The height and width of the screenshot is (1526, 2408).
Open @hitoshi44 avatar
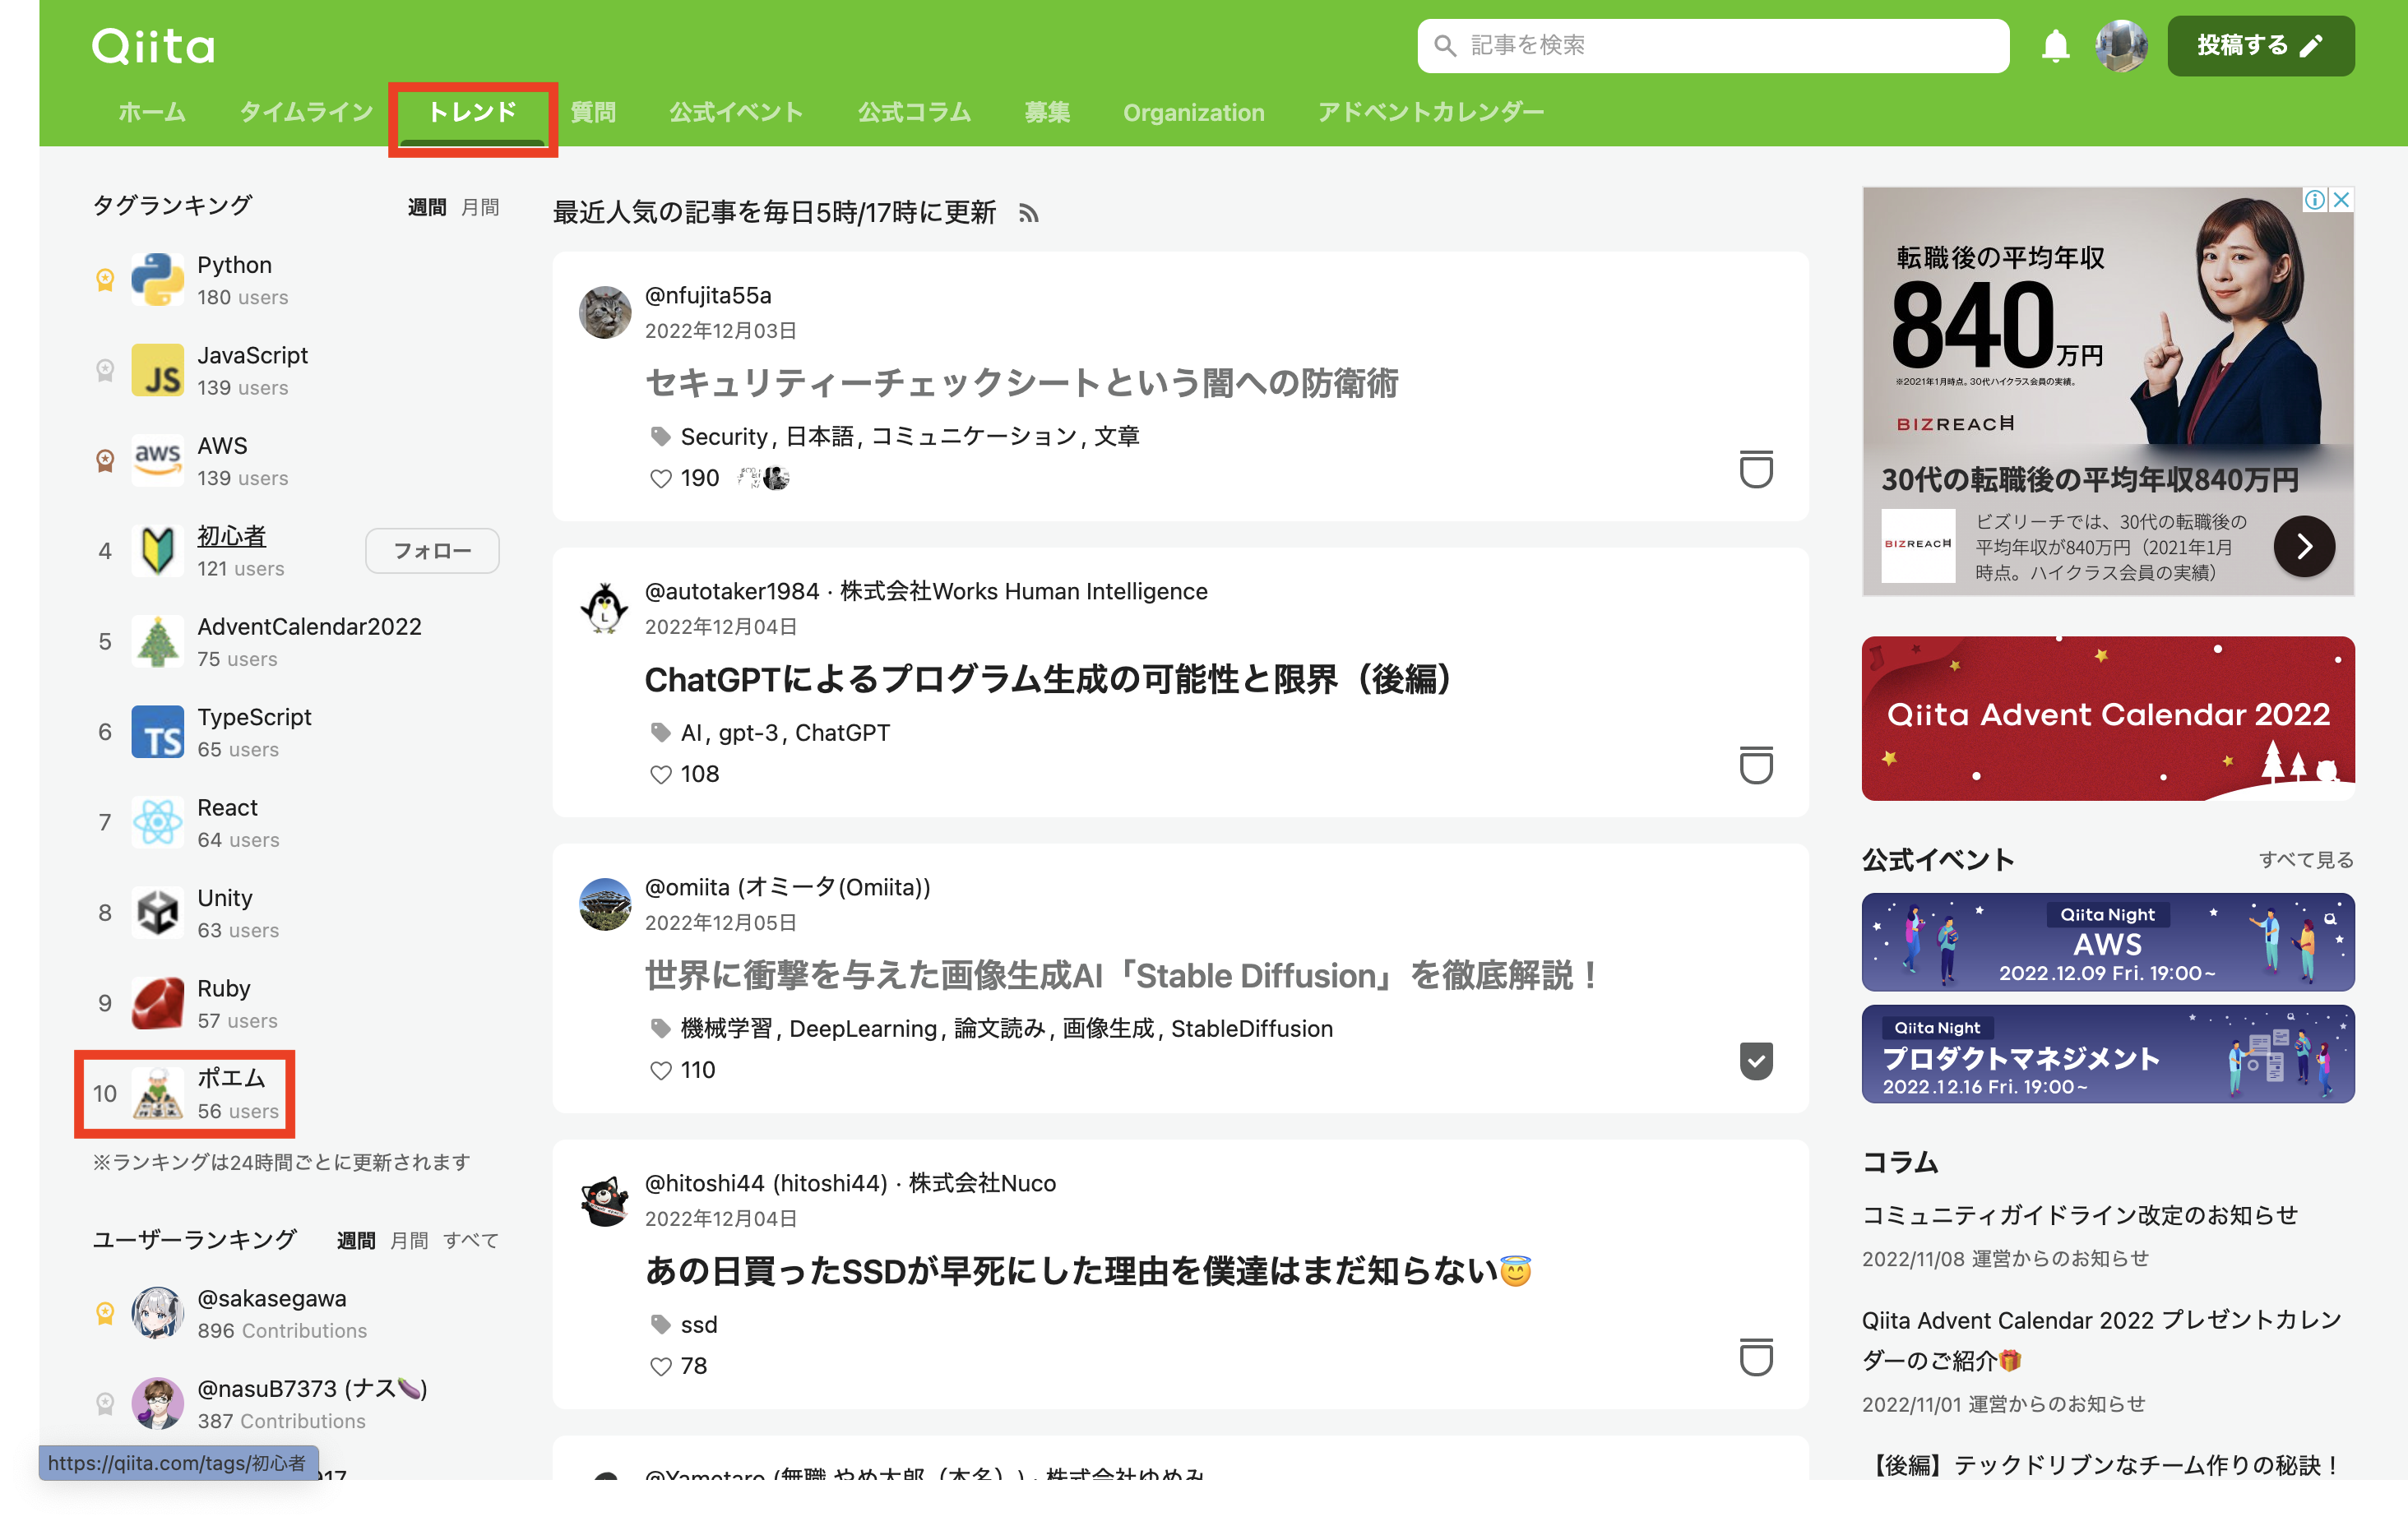pyautogui.click(x=604, y=1200)
